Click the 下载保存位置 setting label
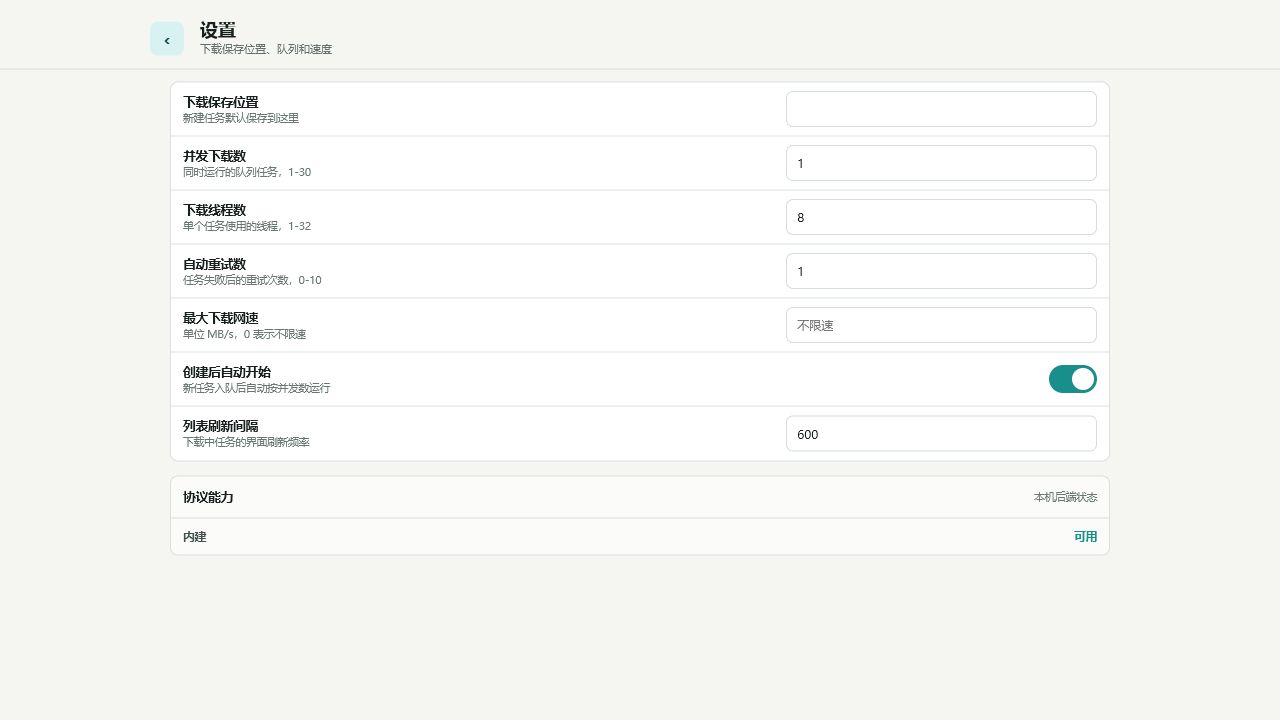Viewport: 1280px width, 720px height. pos(220,102)
